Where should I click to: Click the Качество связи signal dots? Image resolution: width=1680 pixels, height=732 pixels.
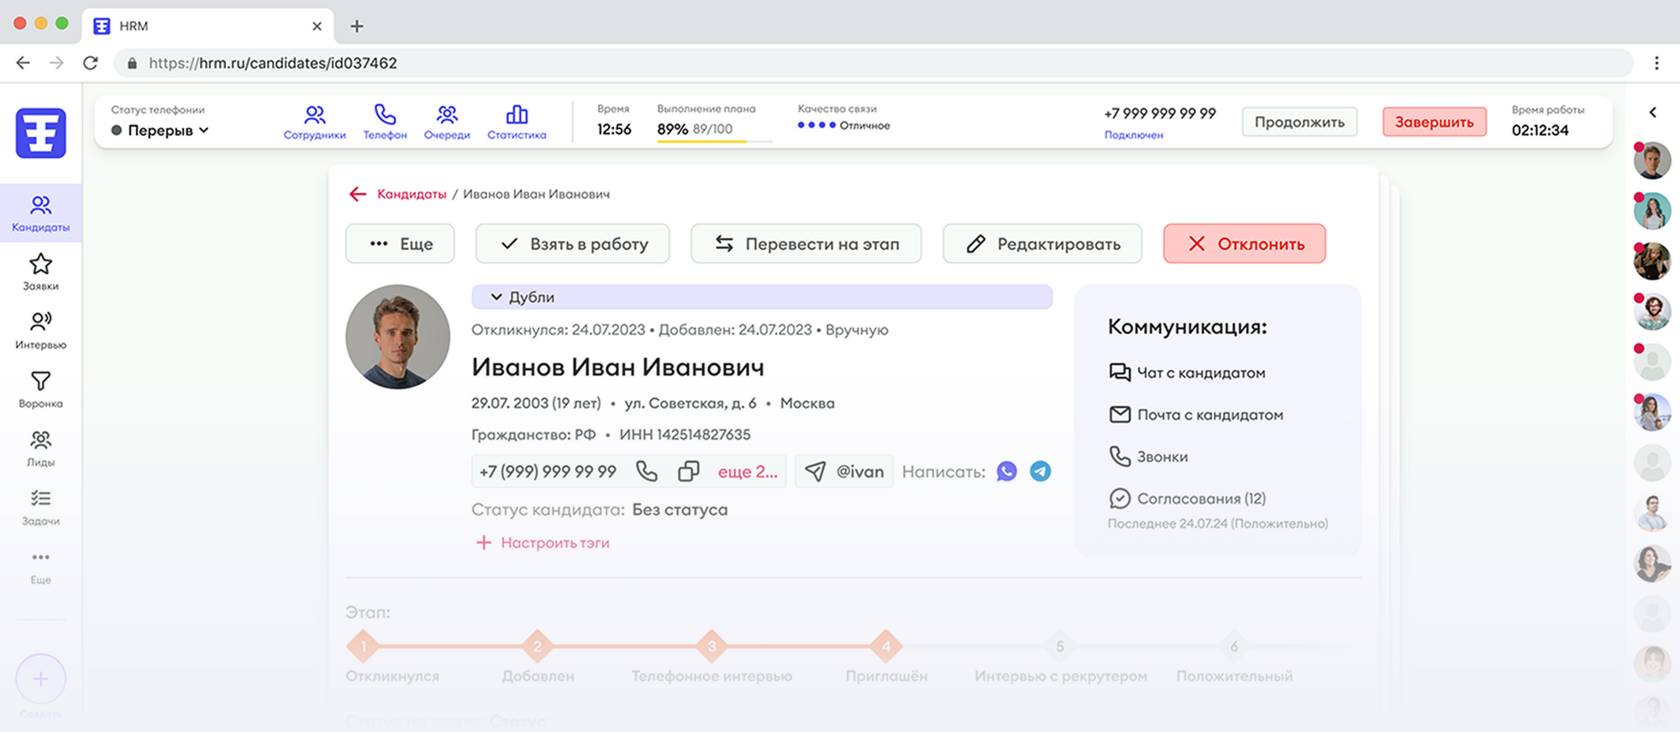pos(816,125)
